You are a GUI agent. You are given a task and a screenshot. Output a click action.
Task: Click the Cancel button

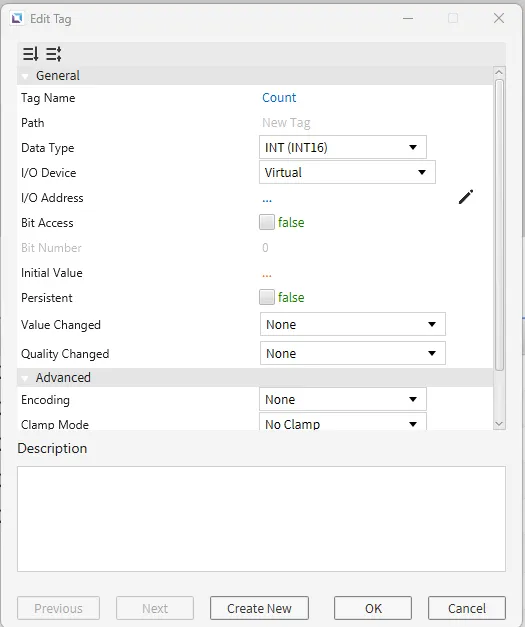(x=467, y=608)
